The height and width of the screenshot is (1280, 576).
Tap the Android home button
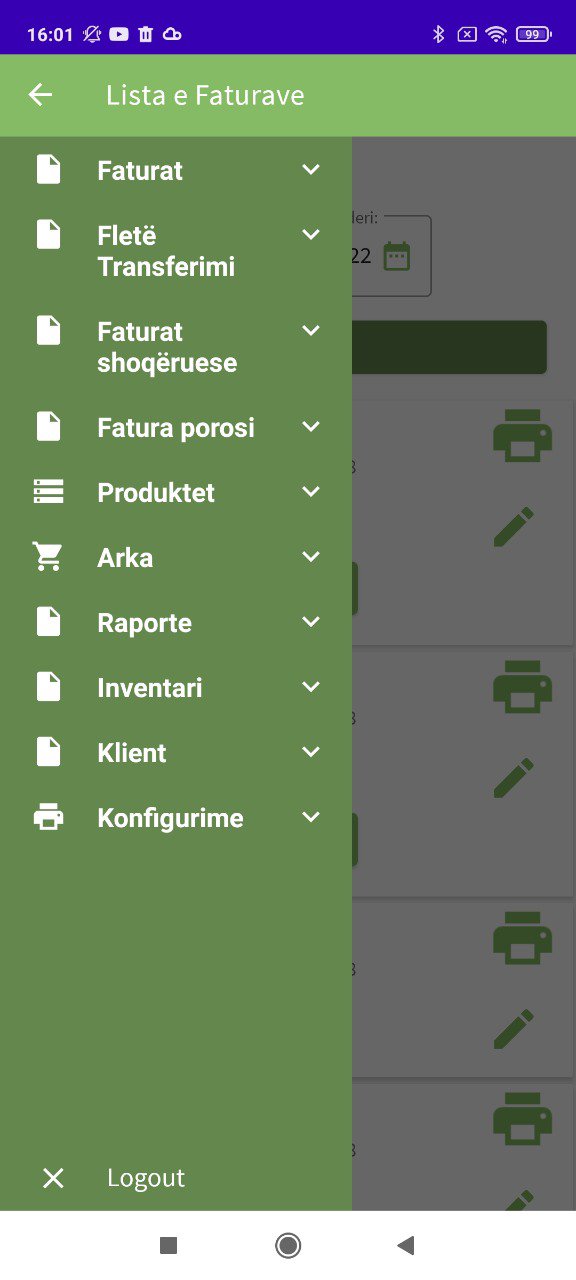(x=288, y=1245)
